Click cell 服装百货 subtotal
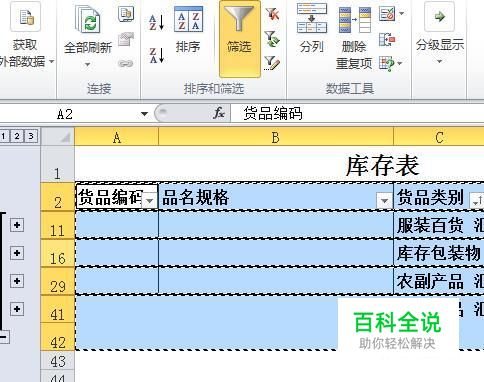484x382 pixels. (439, 225)
